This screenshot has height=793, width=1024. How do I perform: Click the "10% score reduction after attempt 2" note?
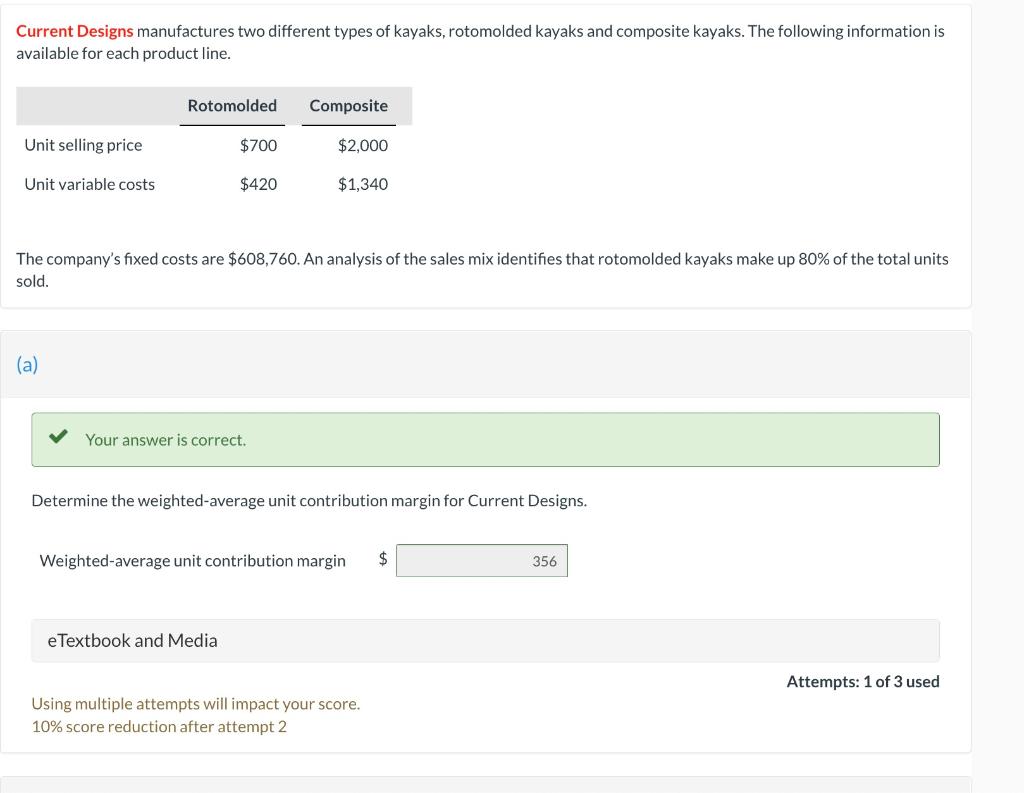[159, 727]
